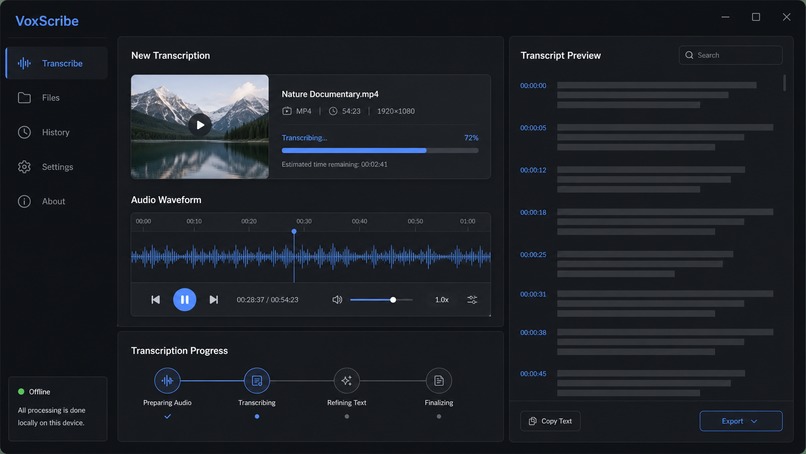This screenshot has width=806, height=454.
Task: Jump to 00:10 on waveform timeline
Action: [194, 221]
